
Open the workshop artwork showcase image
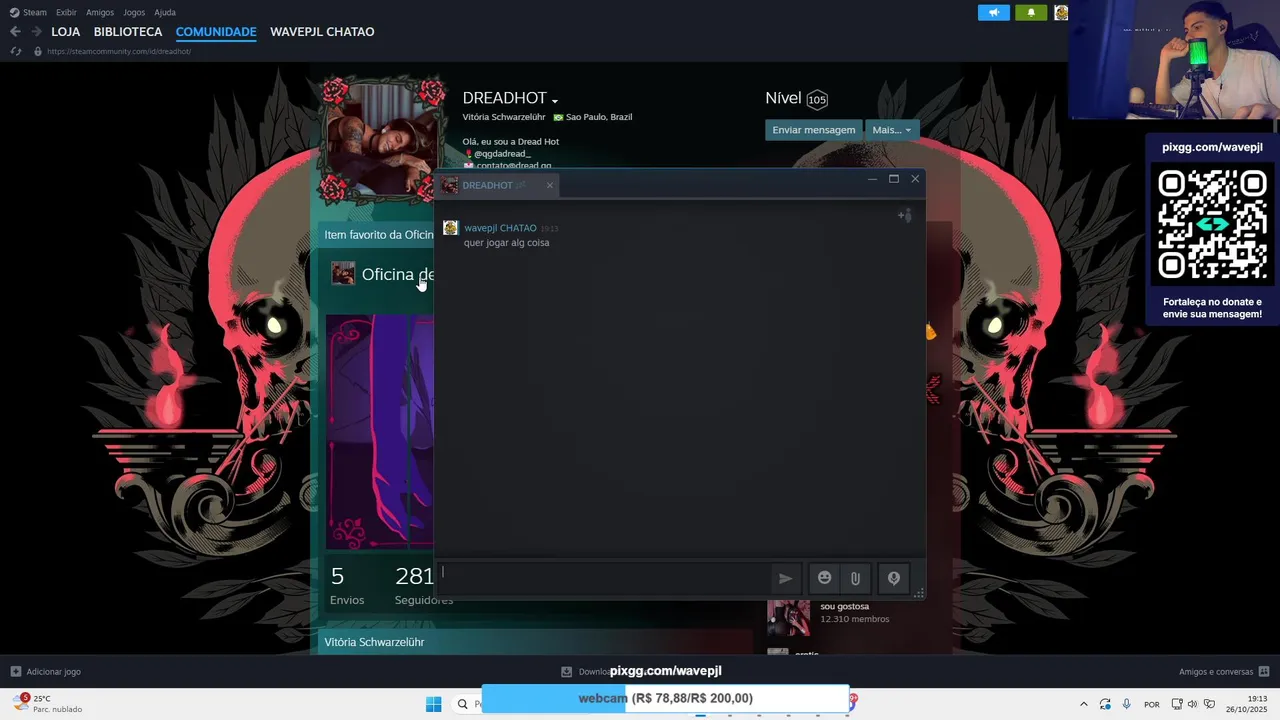[380, 431]
